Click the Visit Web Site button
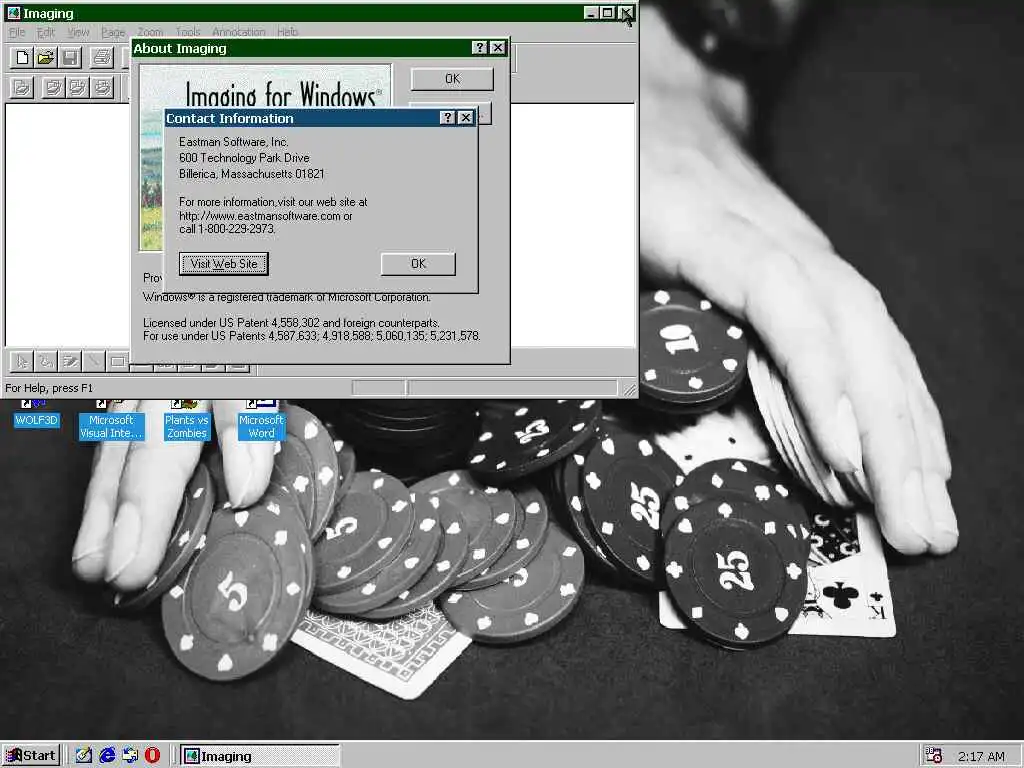 pos(223,264)
